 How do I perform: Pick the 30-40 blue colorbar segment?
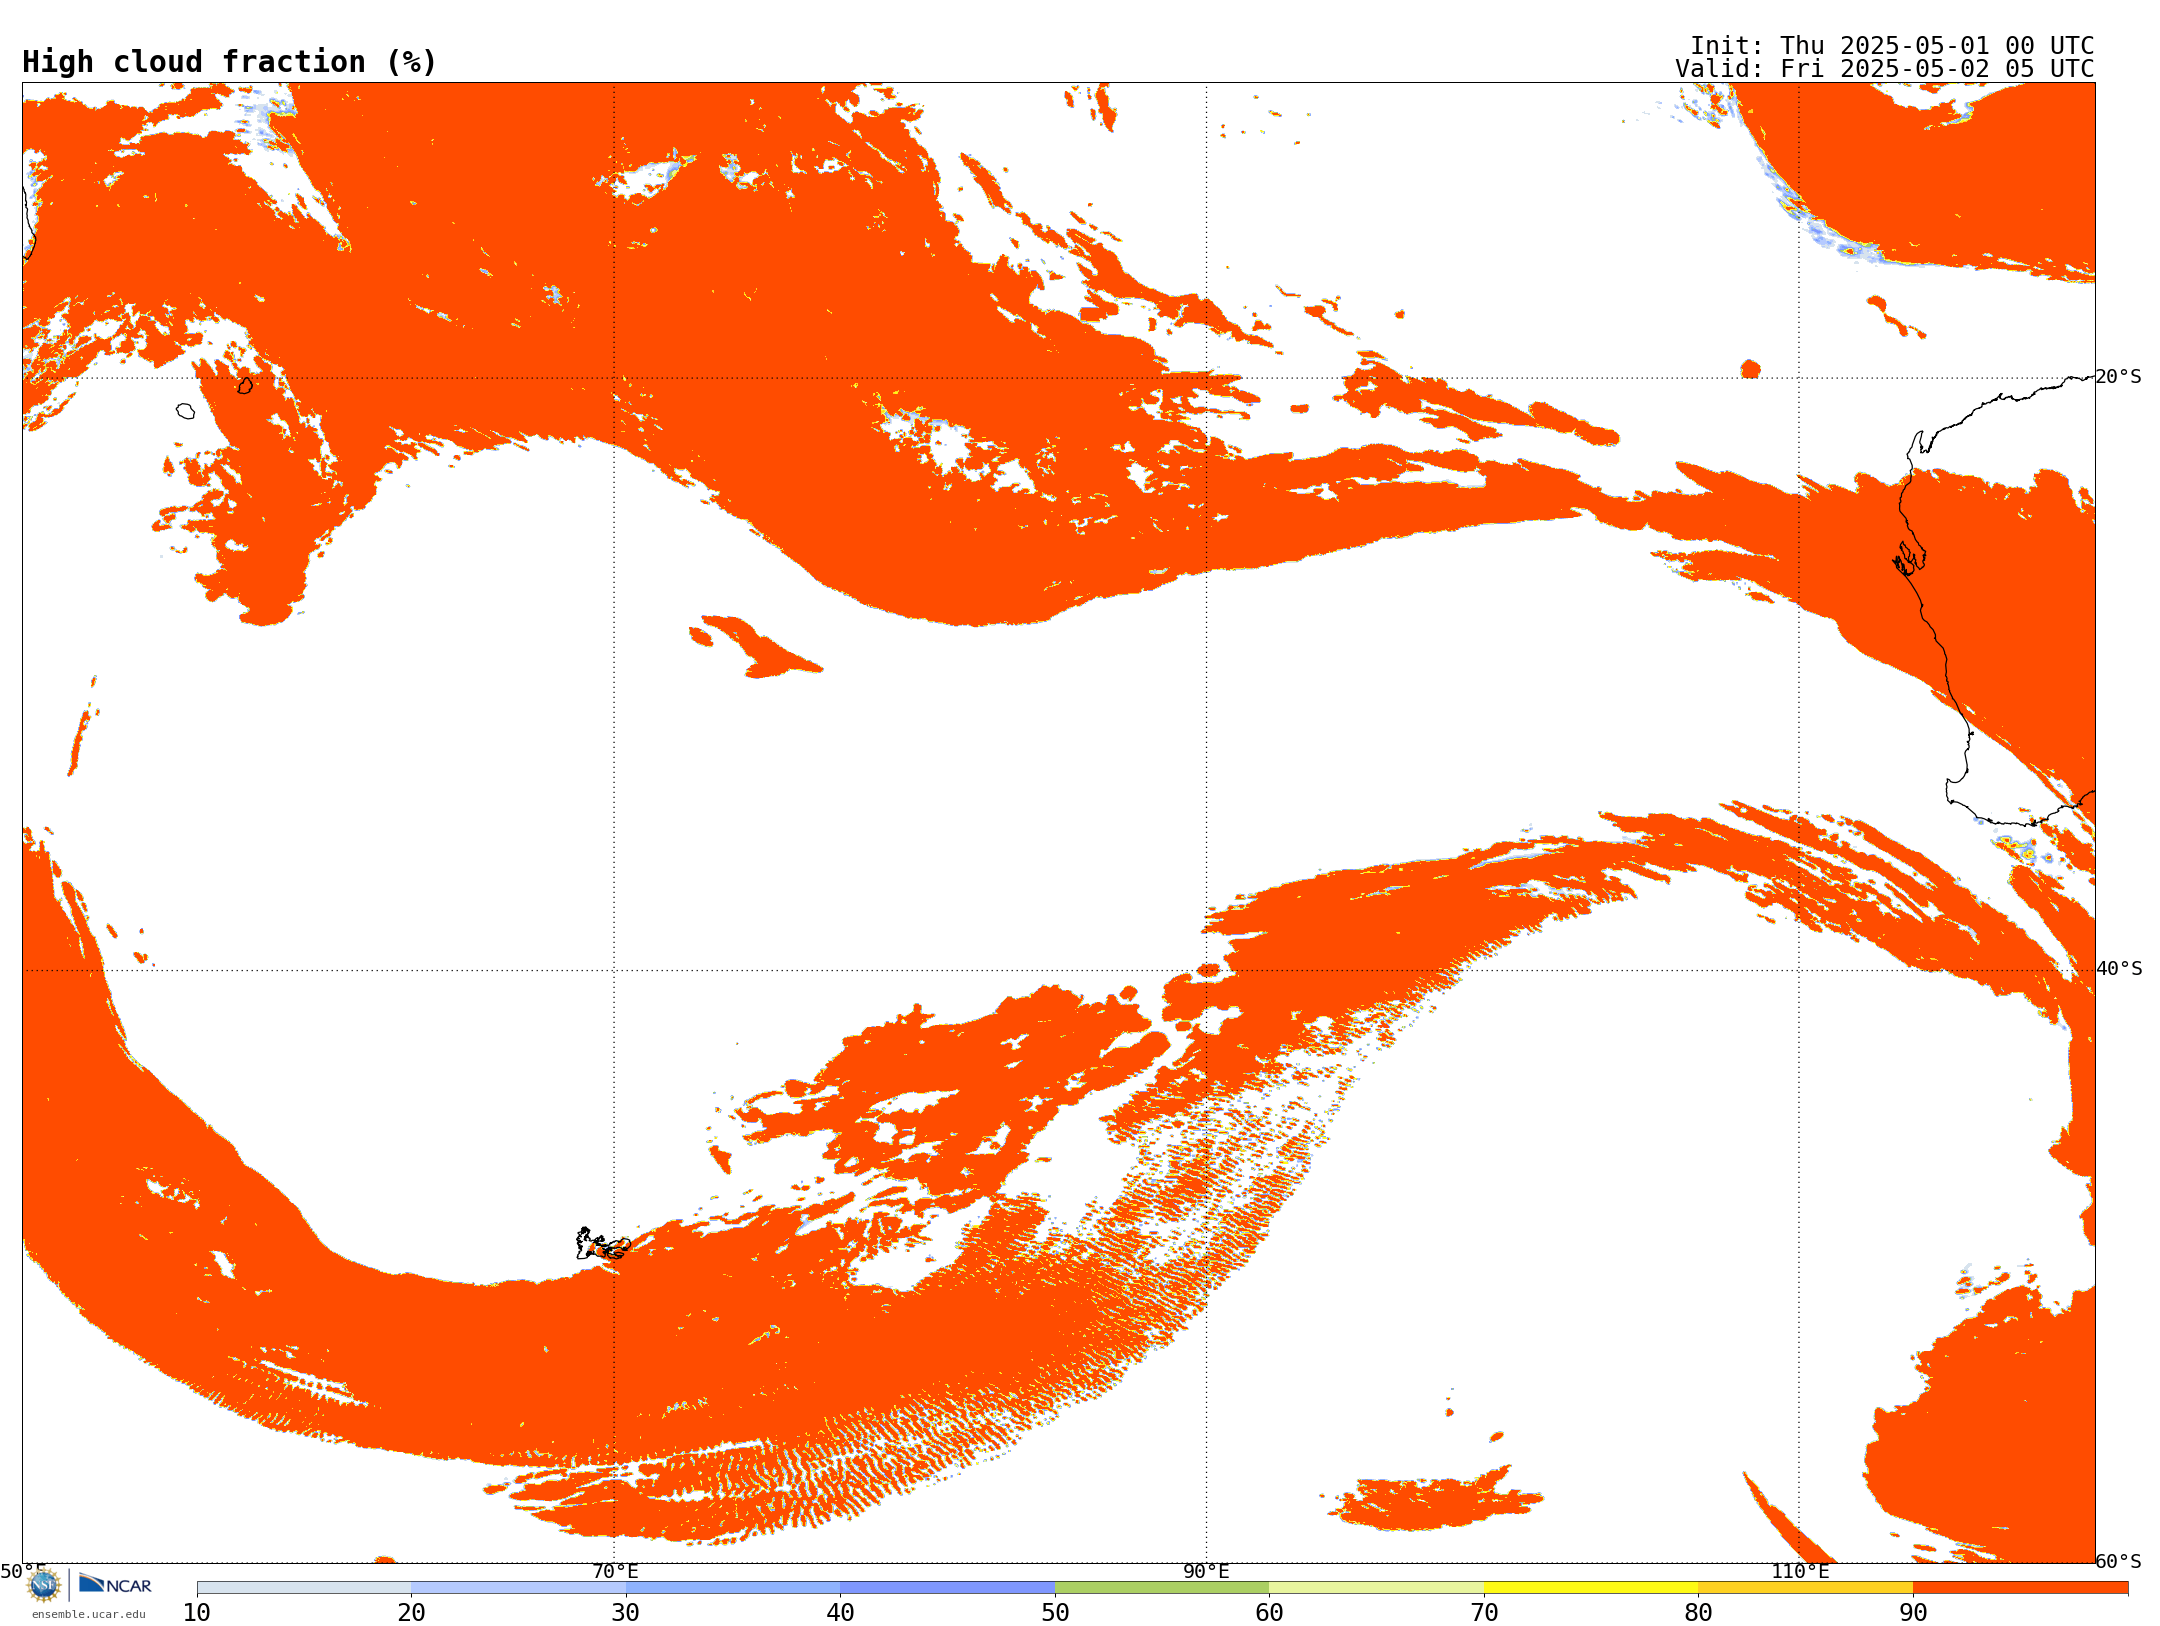point(733,1588)
